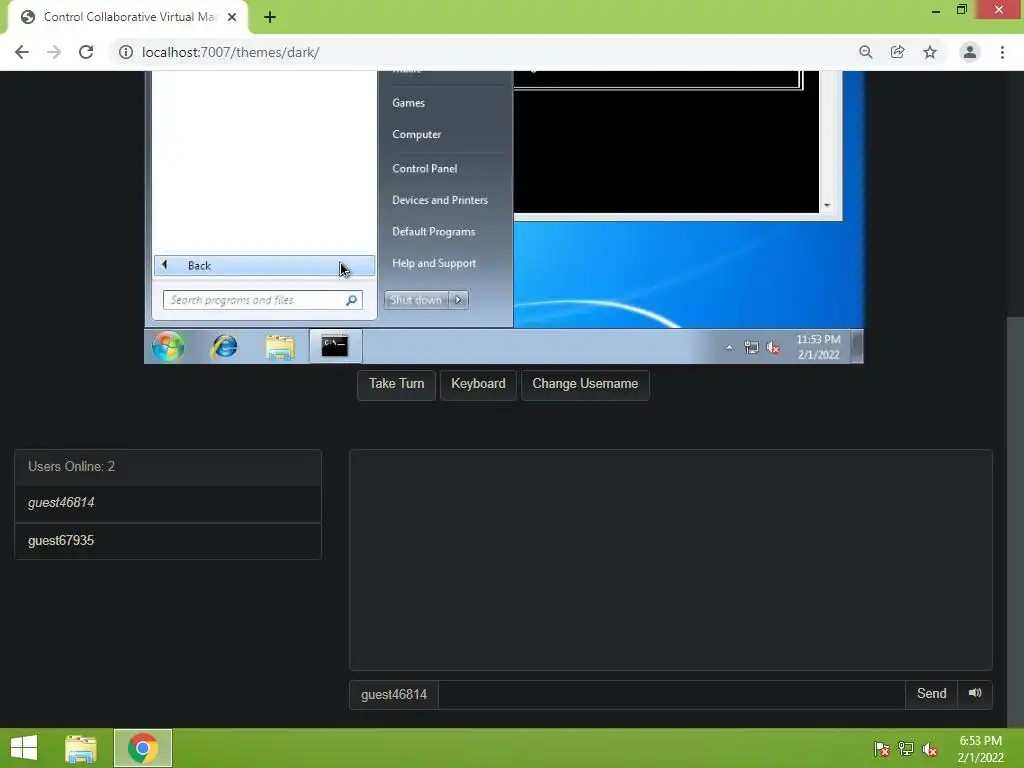This screenshot has width=1024, height=768.
Task: Click the VM muted volume tray icon
Action: click(x=773, y=347)
